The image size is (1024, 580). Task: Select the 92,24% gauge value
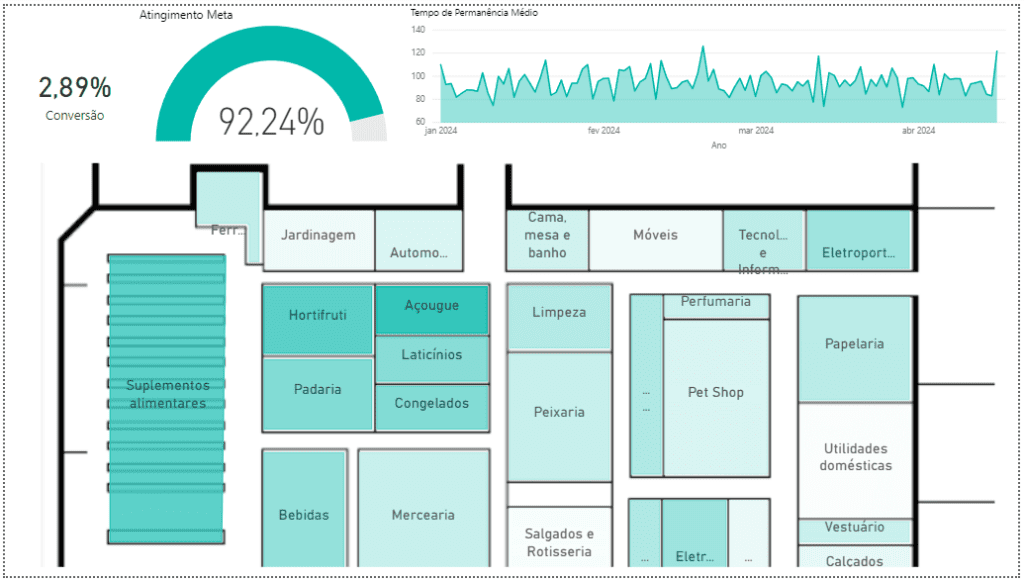pos(271,121)
